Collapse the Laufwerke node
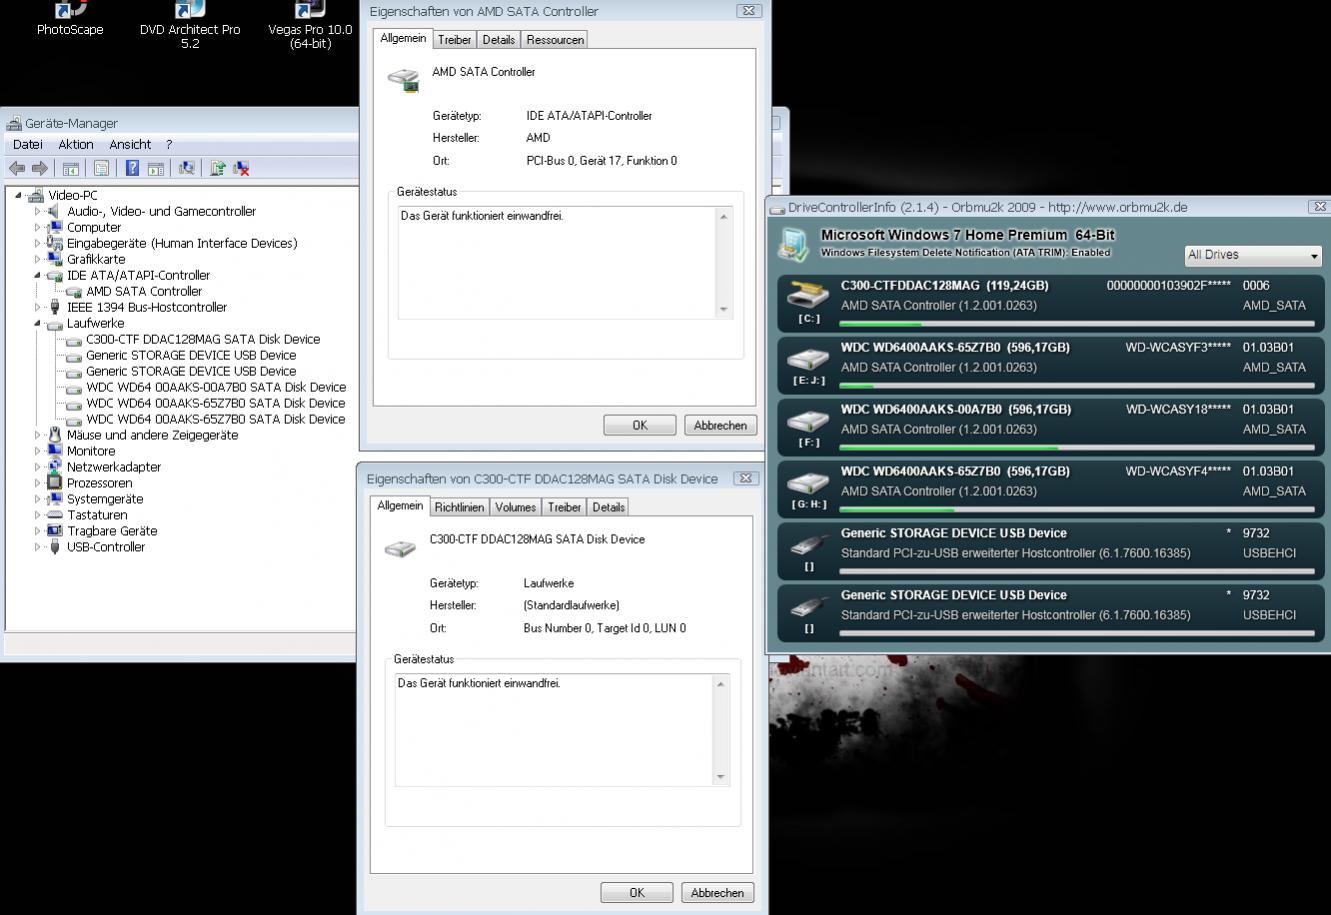1331x915 pixels. coord(38,323)
